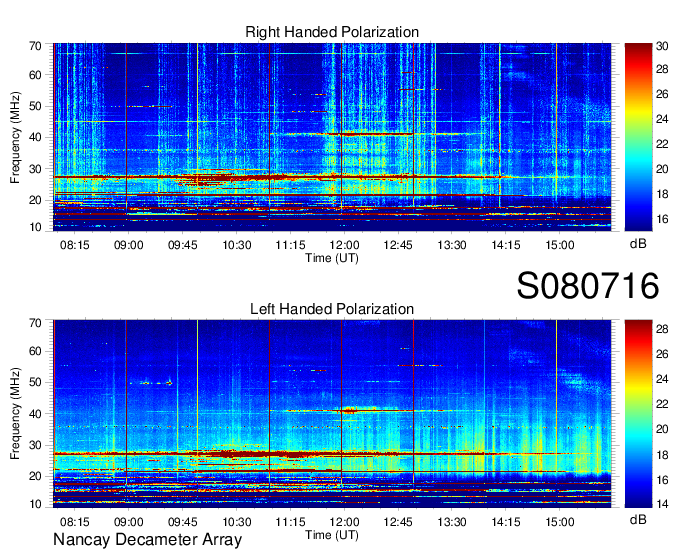680x552 pixels.
Task: Click the top colorbar at 30 dB red end
Action: pyautogui.click(x=638, y=46)
